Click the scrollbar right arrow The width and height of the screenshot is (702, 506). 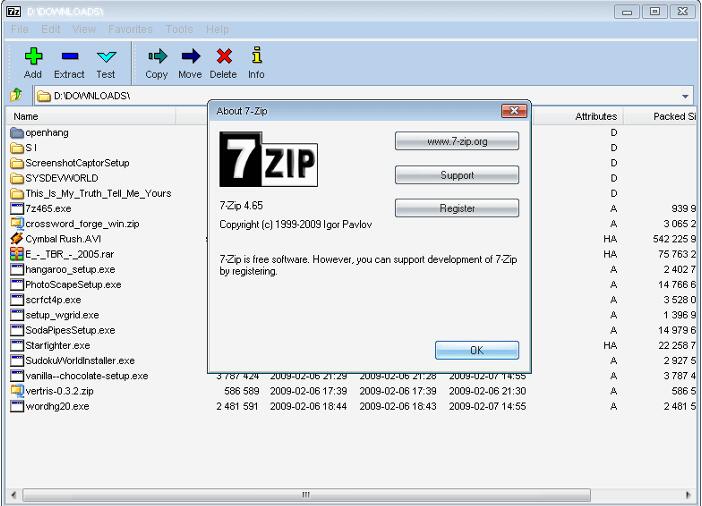coord(688,494)
